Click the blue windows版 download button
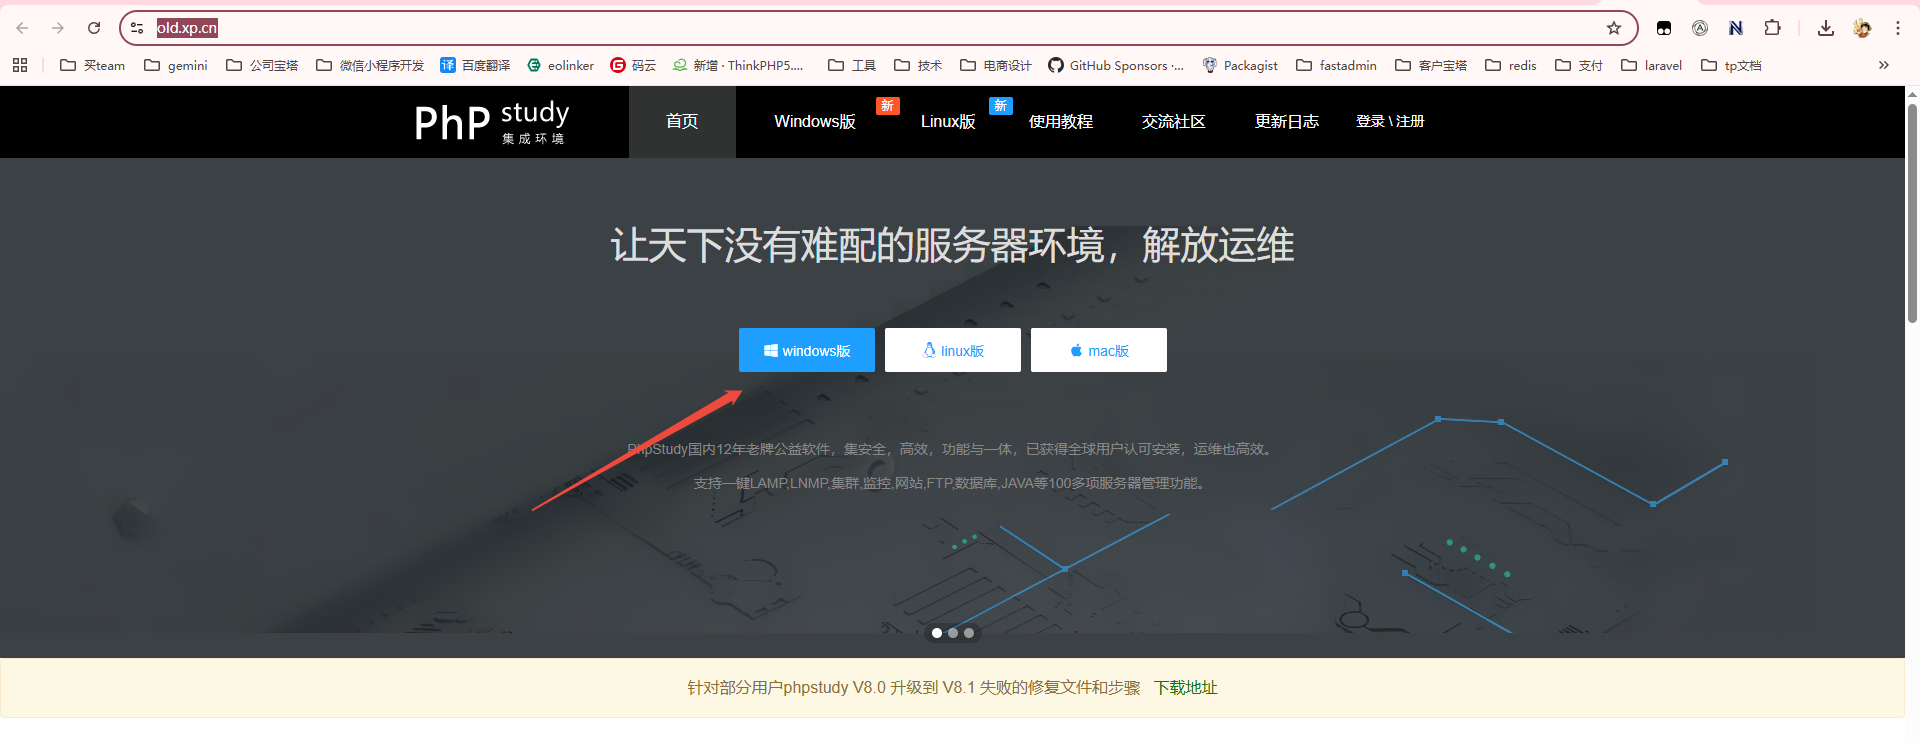Viewport: 1920px width, 743px height. tap(806, 350)
